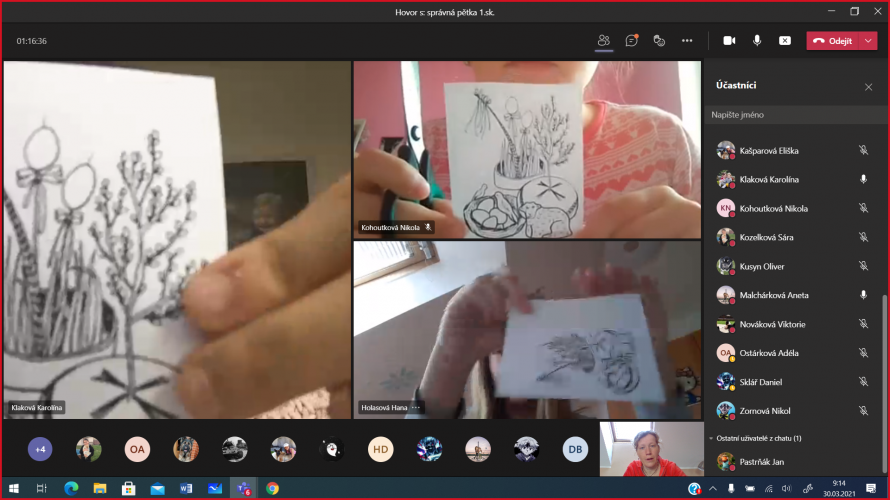Screen dimensions: 890x500
Task: Select participant Kašparová Eliška
Action: coord(794,150)
